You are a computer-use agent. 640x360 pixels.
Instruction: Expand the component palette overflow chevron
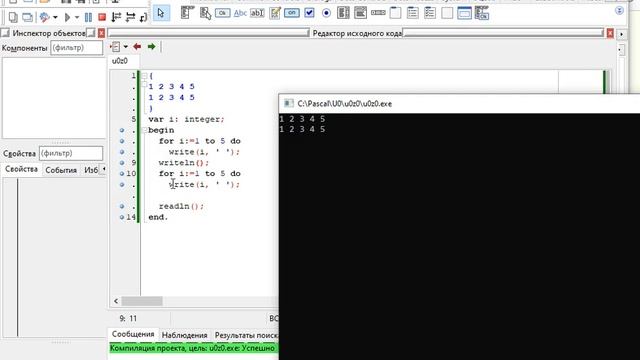[619, 11]
